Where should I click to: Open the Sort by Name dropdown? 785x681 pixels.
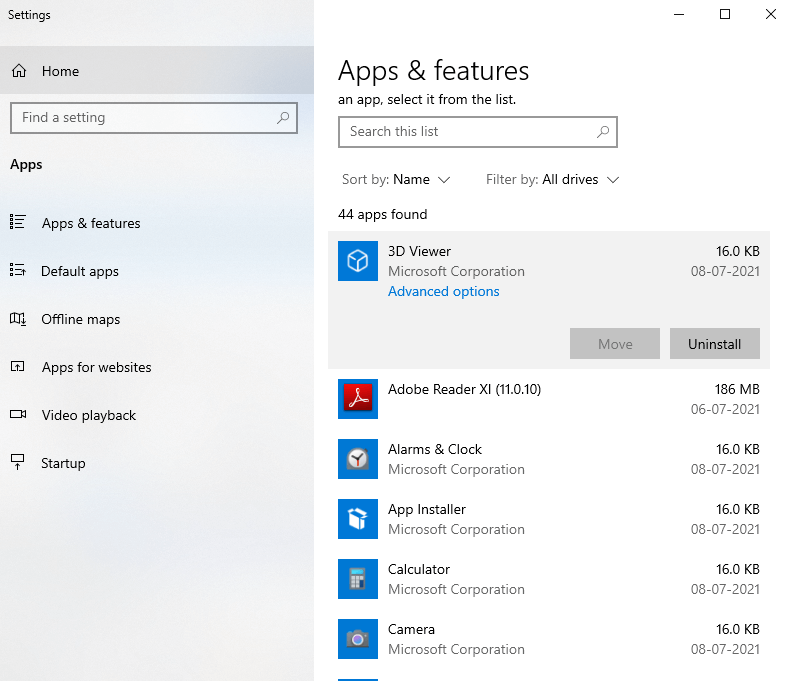tap(396, 179)
